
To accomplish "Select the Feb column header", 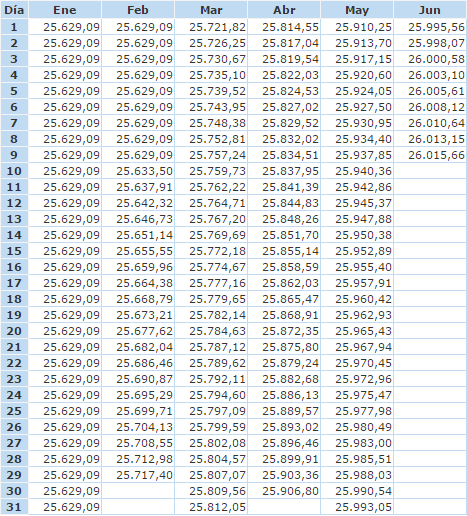I will point(138,10).
